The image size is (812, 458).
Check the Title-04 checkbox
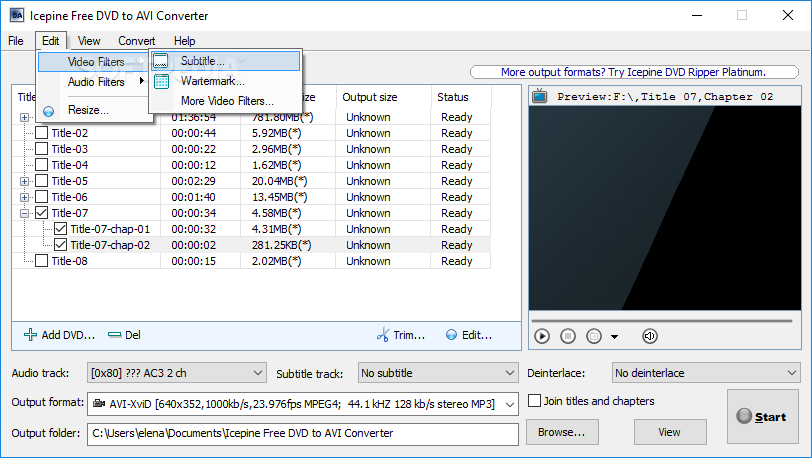pyautogui.click(x=41, y=165)
